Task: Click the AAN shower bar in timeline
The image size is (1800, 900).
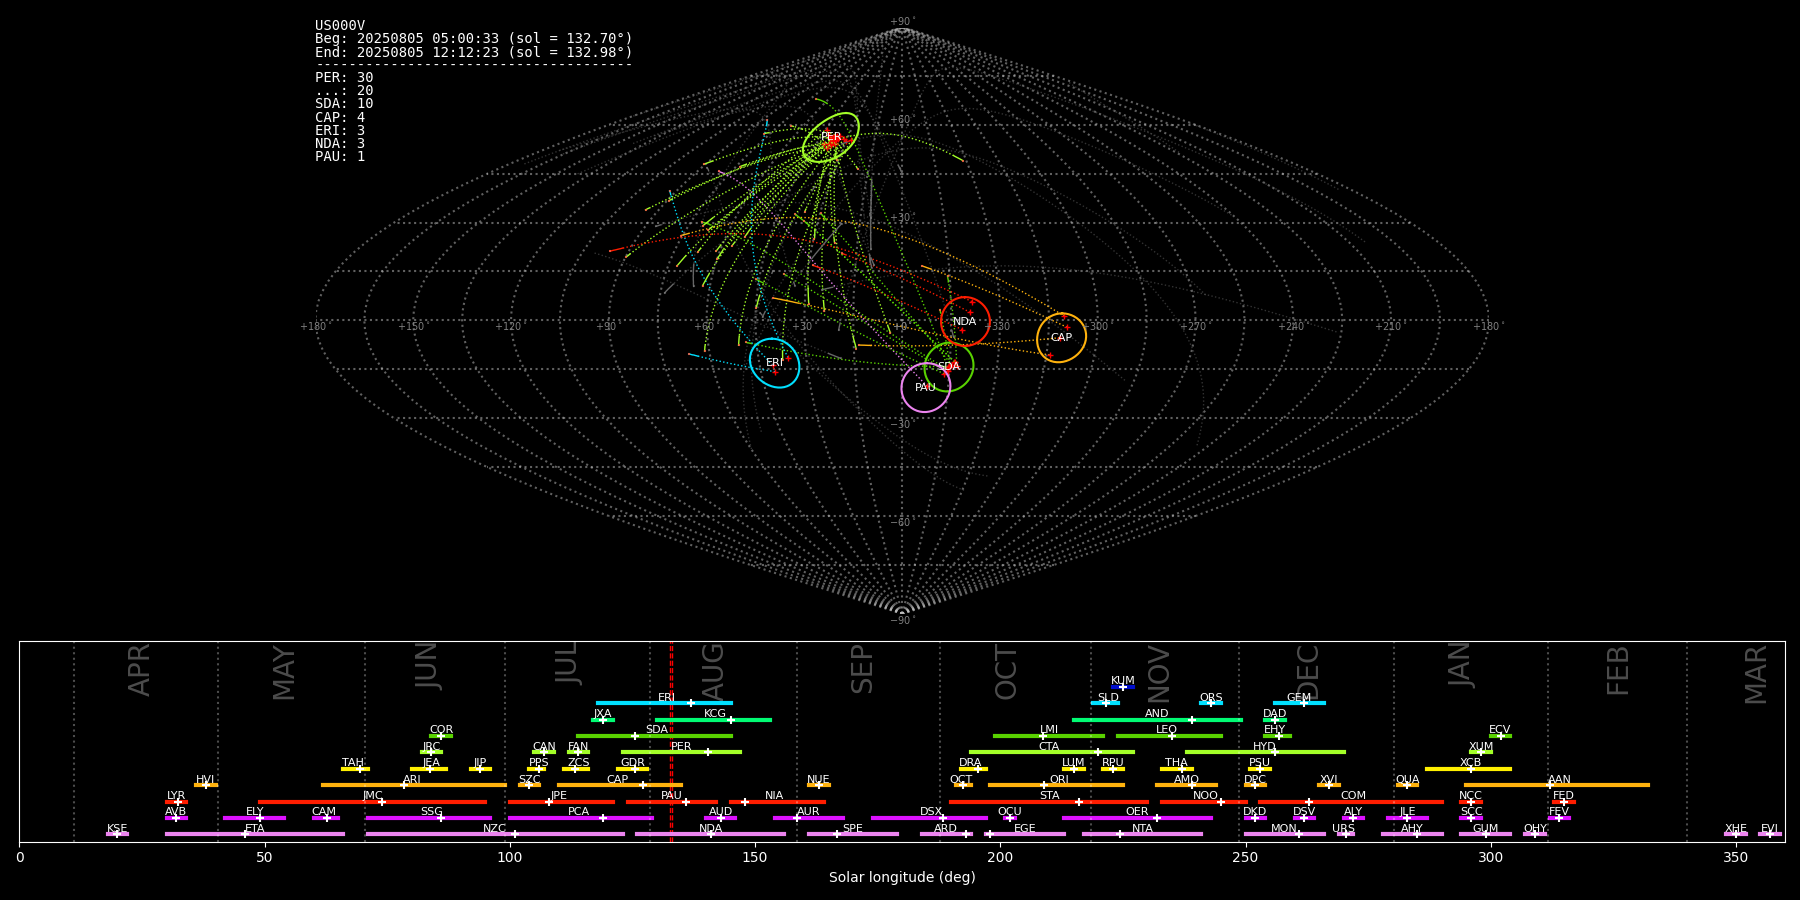Action: tap(1557, 785)
